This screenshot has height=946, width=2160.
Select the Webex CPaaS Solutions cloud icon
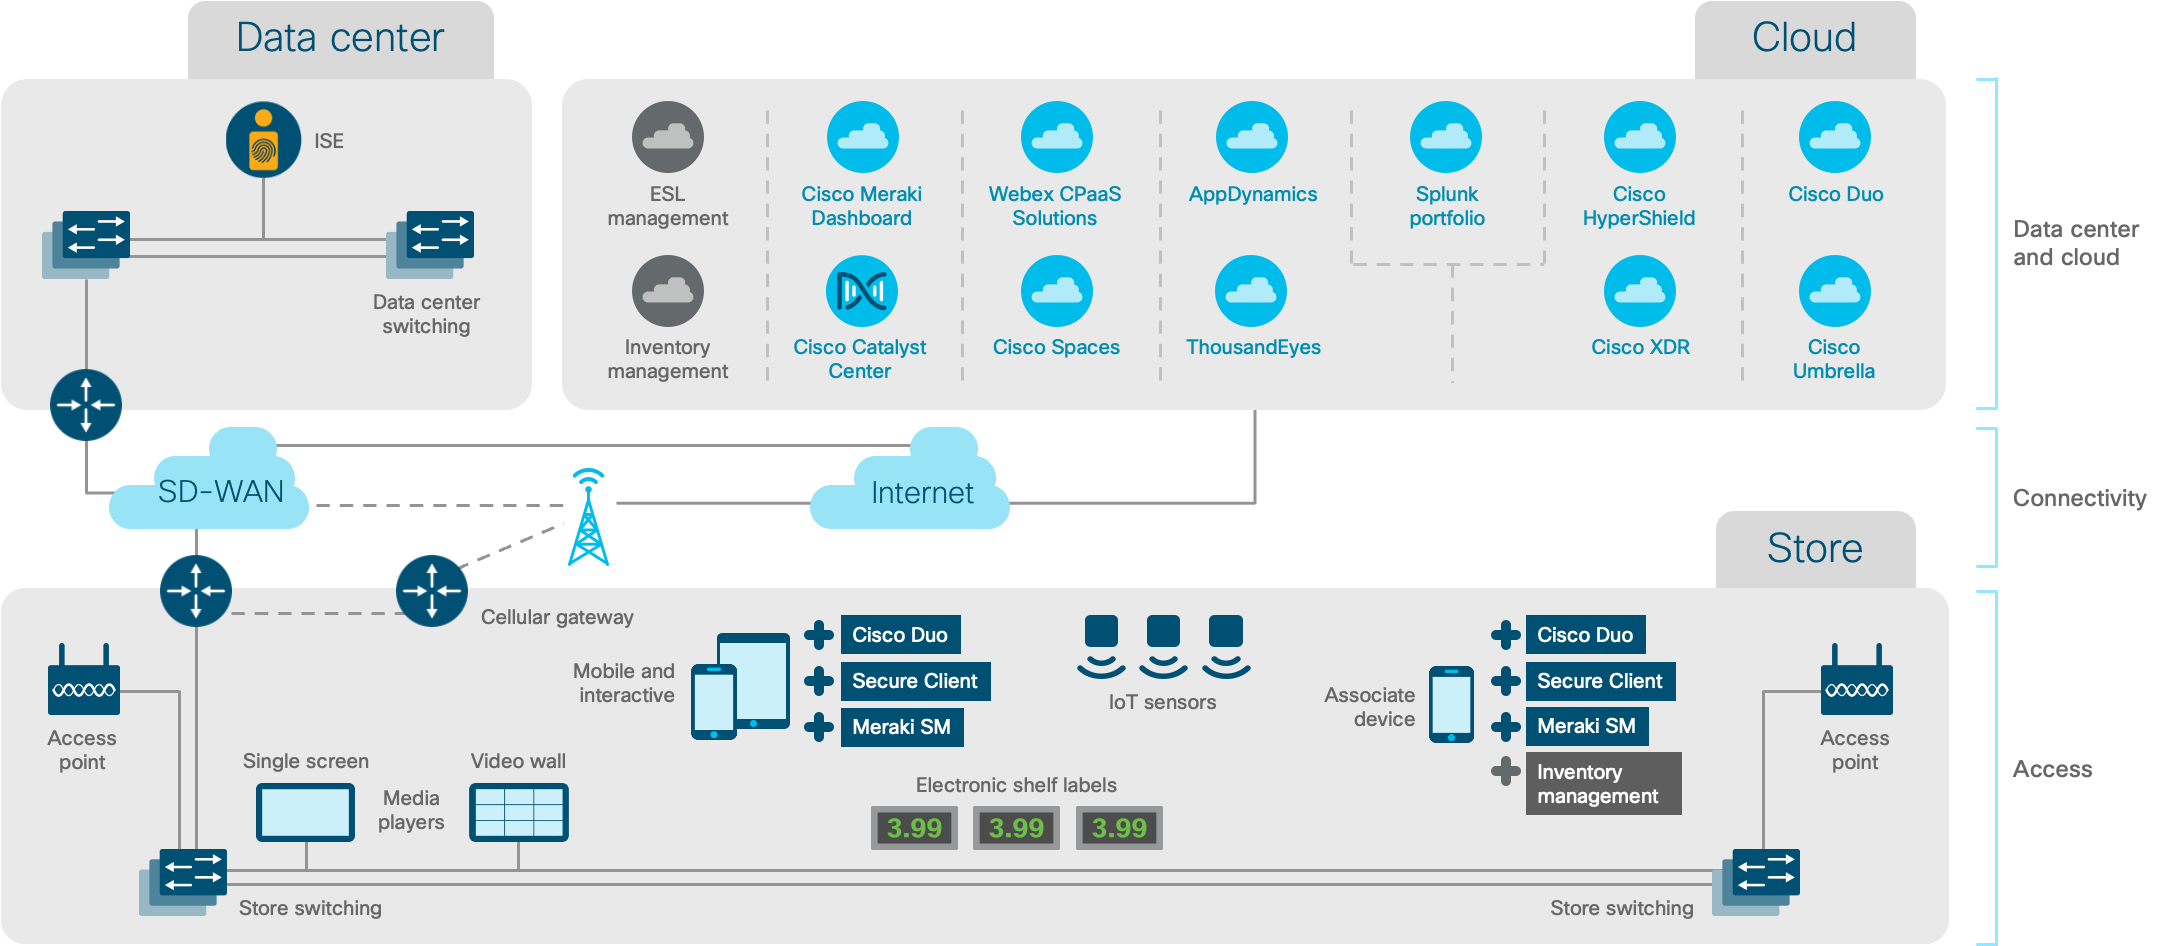point(1056,137)
